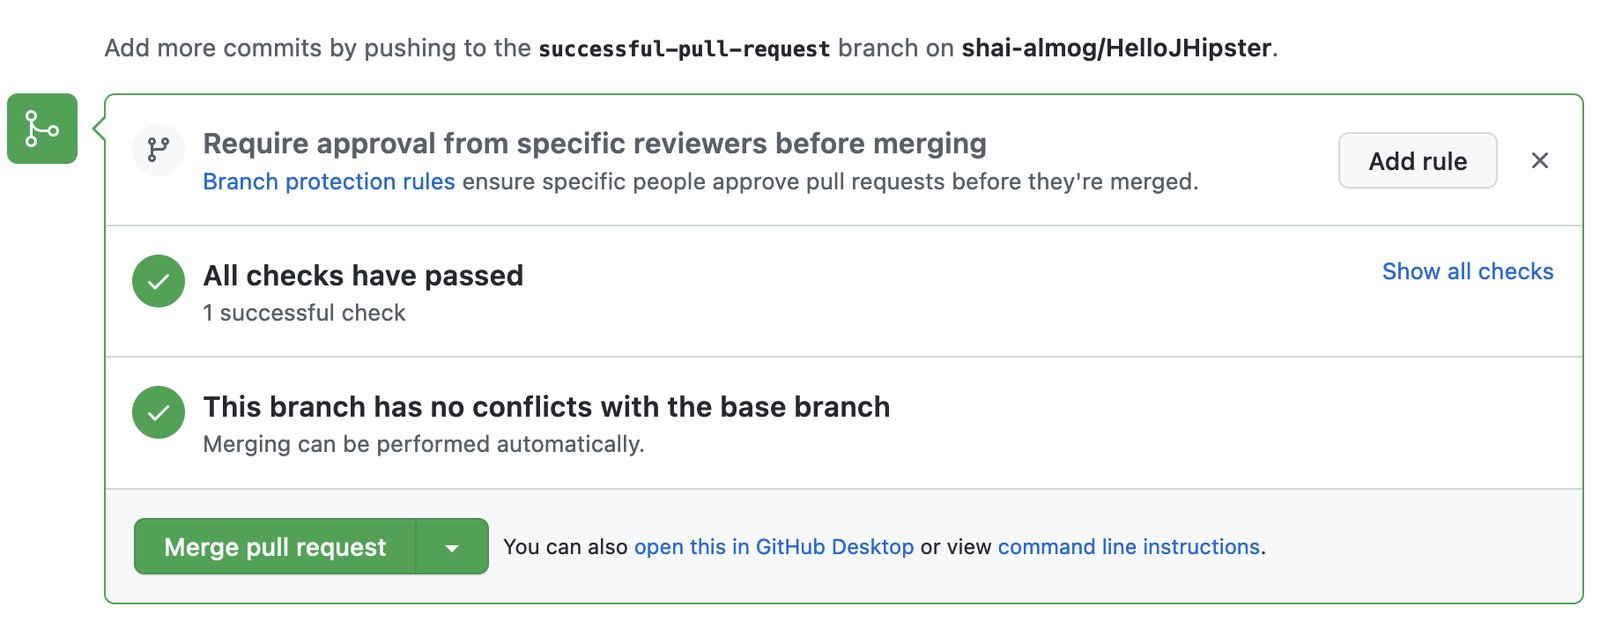This screenshot has width=1600, height=629.
Task: Open the merge method dropdown arrow
Action: (452, 547)
